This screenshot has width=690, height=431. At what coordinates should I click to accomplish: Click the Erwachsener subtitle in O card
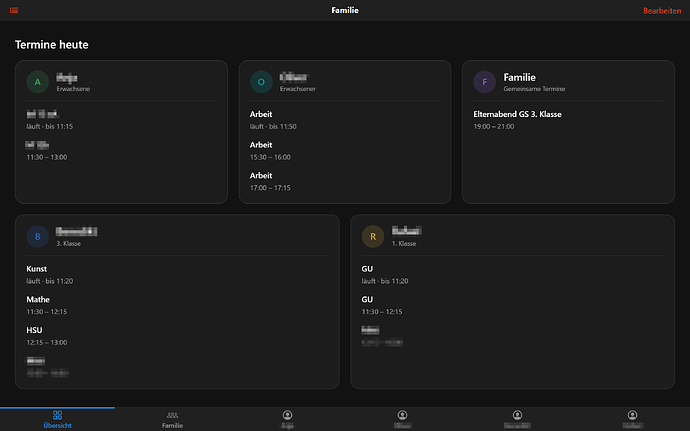298,89
